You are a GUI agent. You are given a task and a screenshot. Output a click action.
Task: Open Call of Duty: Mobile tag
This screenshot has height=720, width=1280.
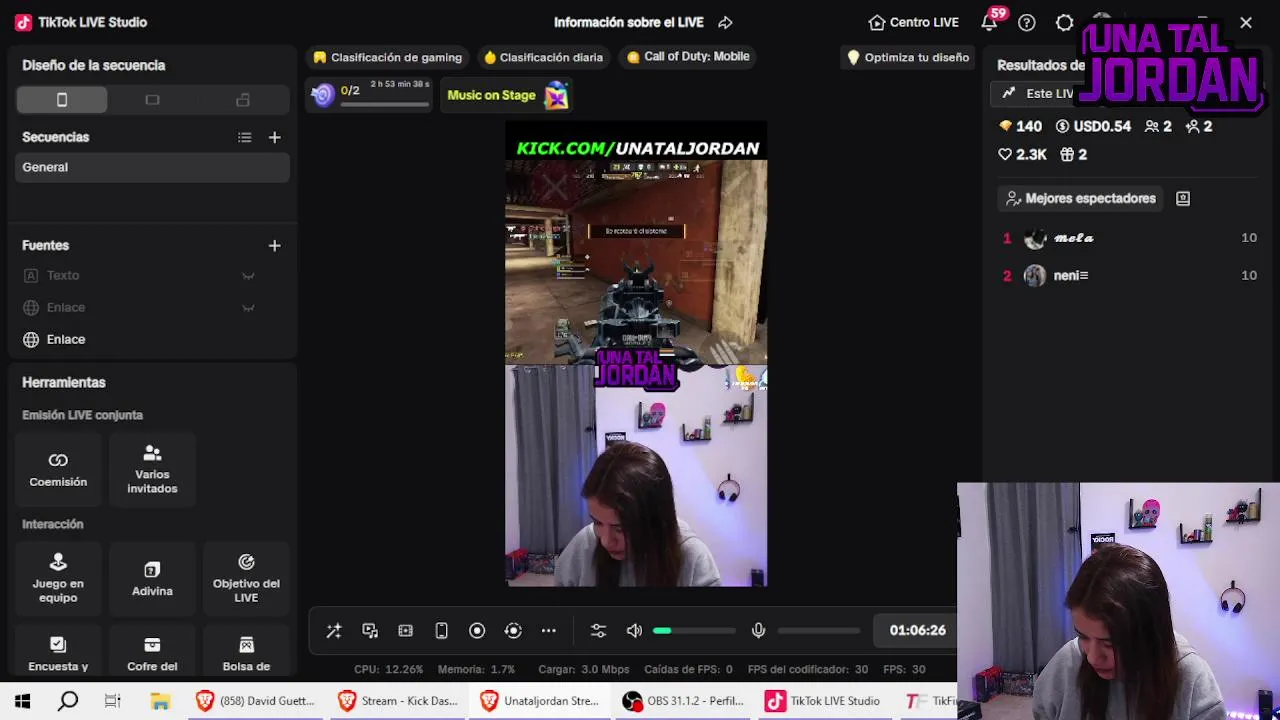[688, 57]
